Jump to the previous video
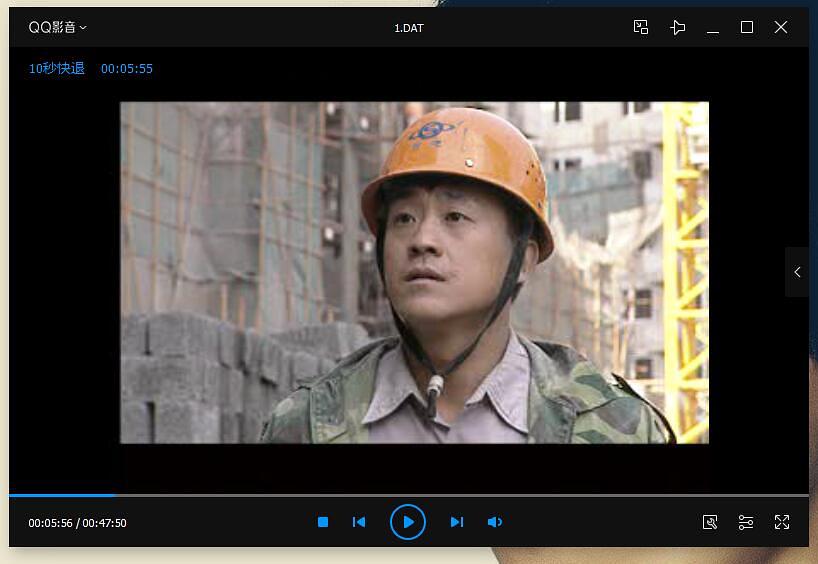Screen dimensions: 818x564 pyautogui.click(x=359, y=522)
